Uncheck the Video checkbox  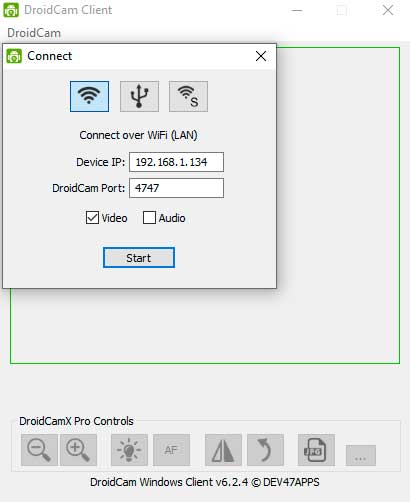(92, 218)
